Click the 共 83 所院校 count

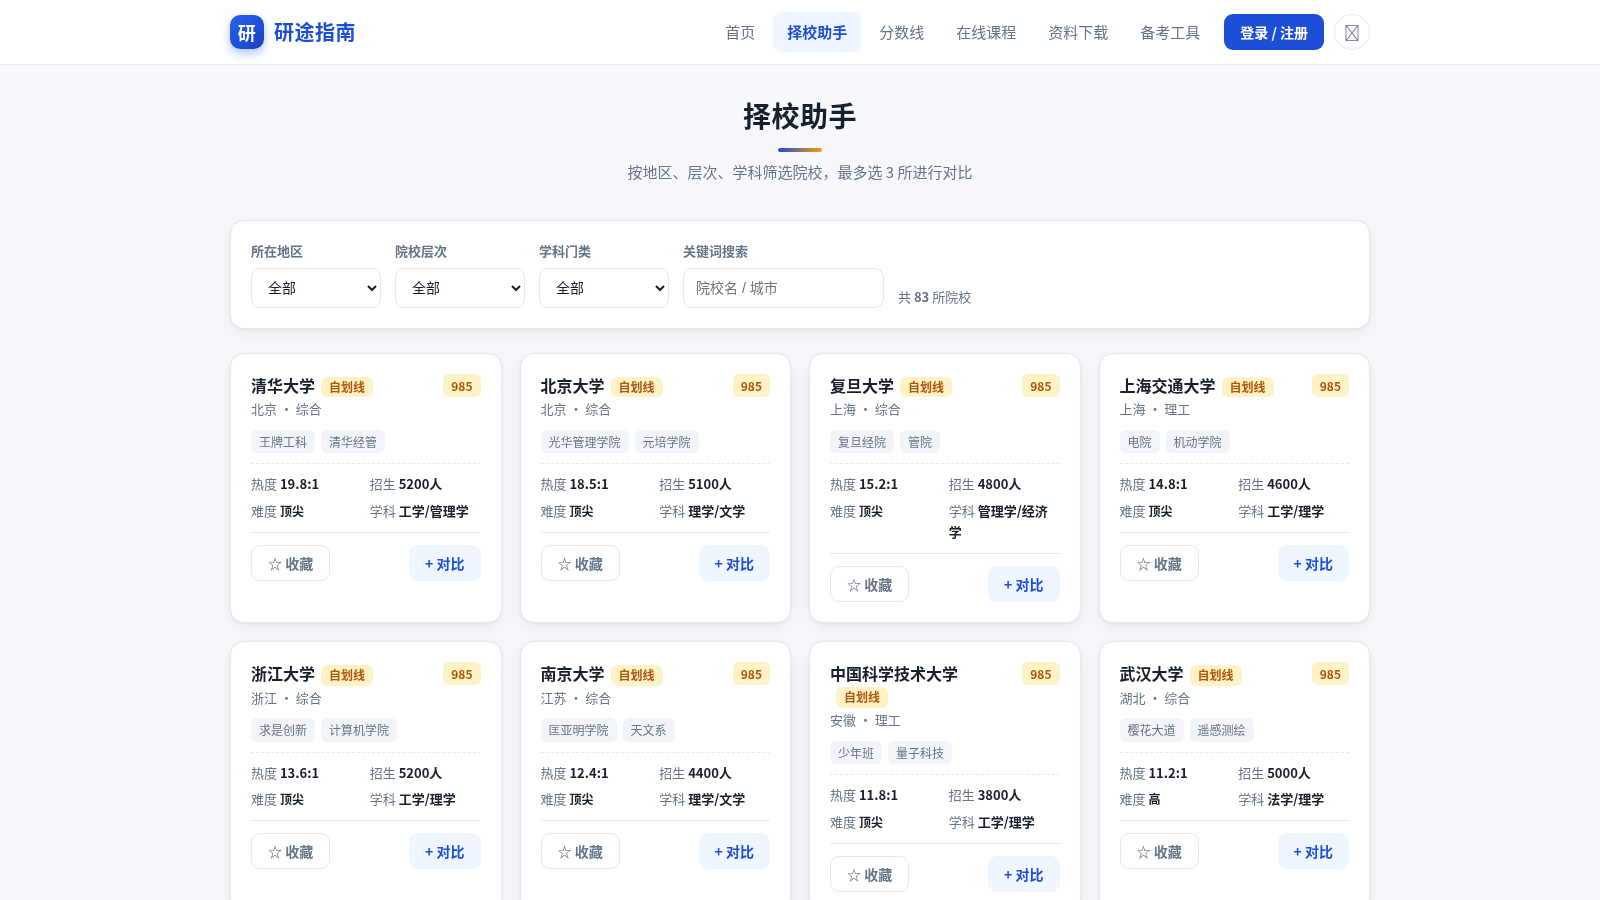(x=934, y=297)
